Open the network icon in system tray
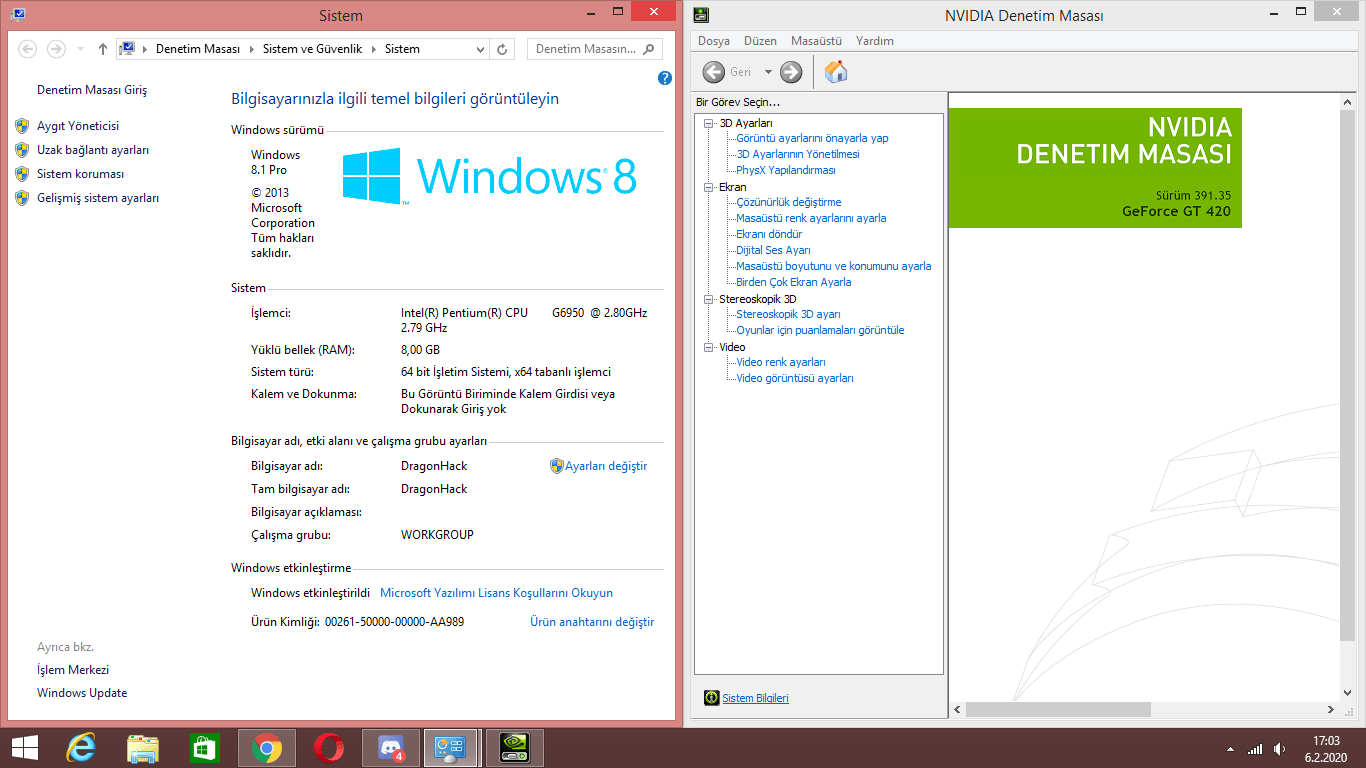 point(1255,749)
